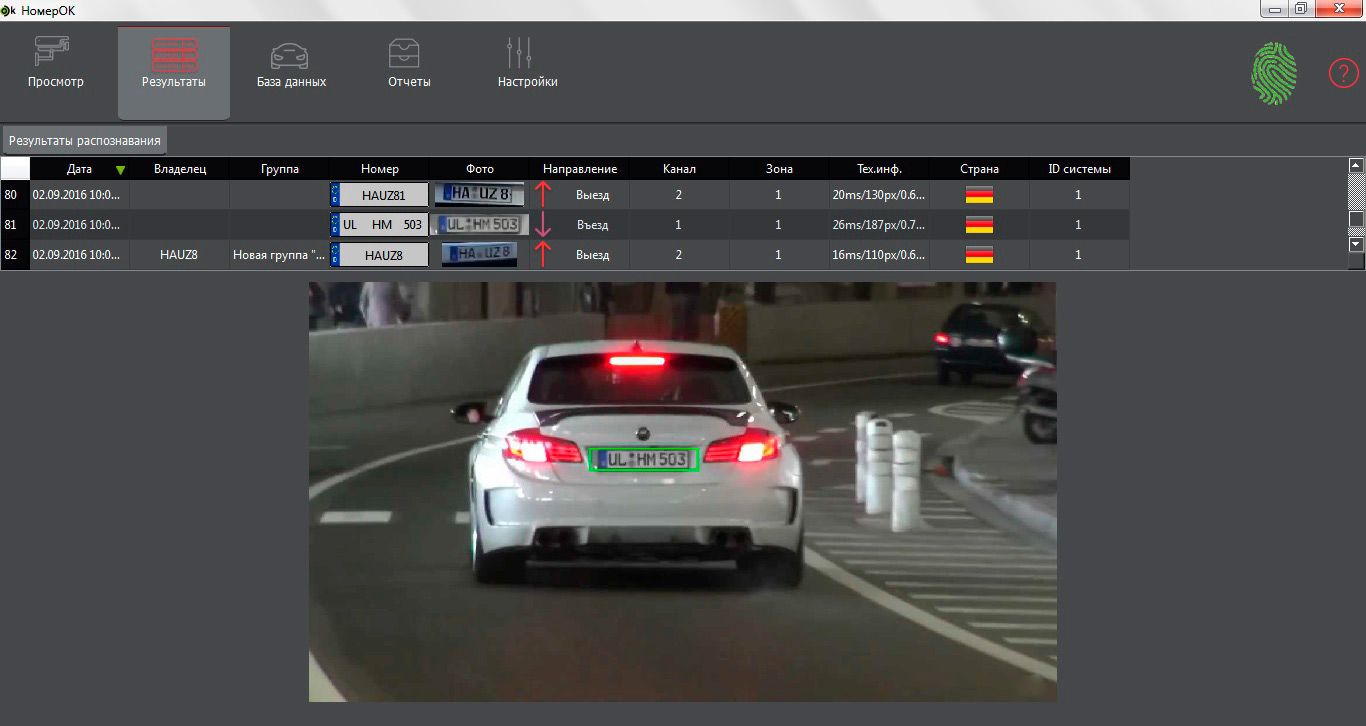Viewport: 1366px width, 726px height.
Task: Click the Страна column header
Action: 979,169
